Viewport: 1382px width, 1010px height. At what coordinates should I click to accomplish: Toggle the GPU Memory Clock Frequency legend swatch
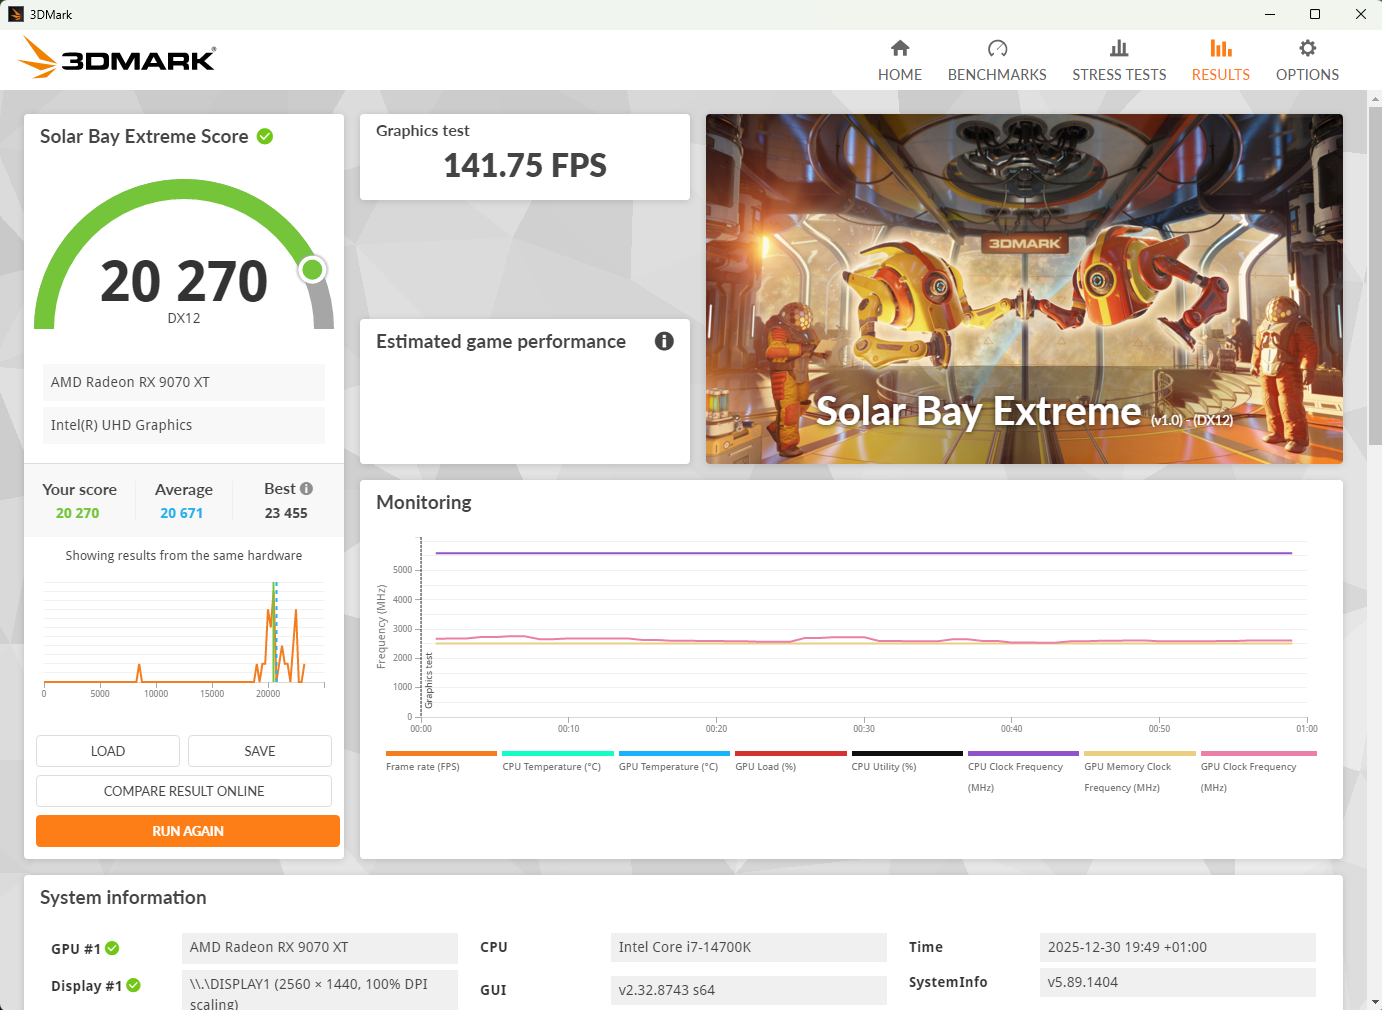point(1140,753)
